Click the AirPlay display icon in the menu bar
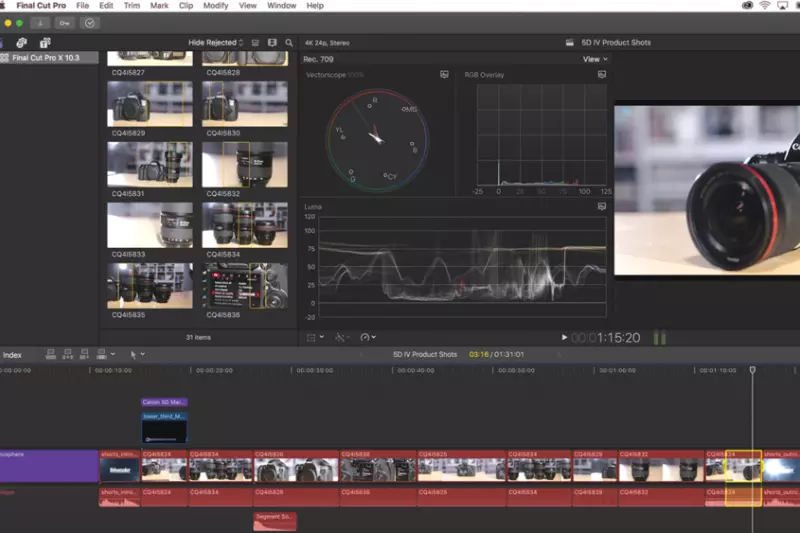This screenshot has height=533, width=800. 782,6
